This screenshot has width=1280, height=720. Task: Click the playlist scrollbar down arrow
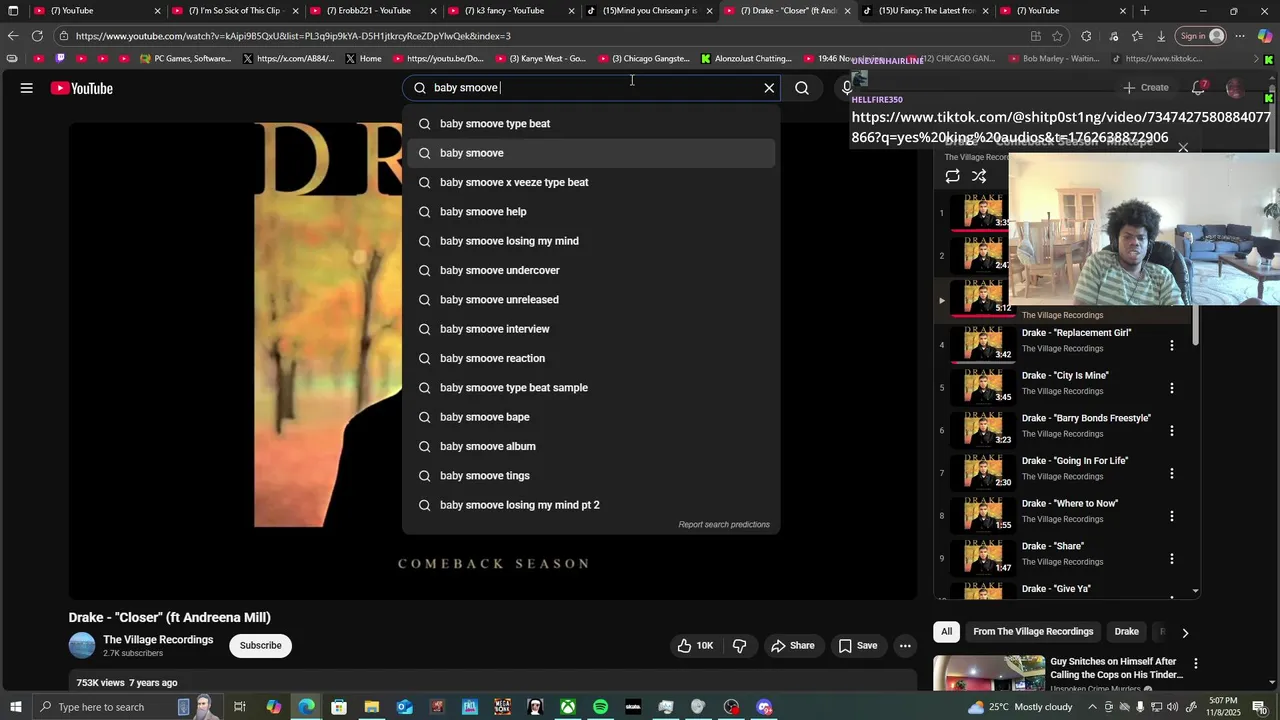click(x=1195, y=592)
